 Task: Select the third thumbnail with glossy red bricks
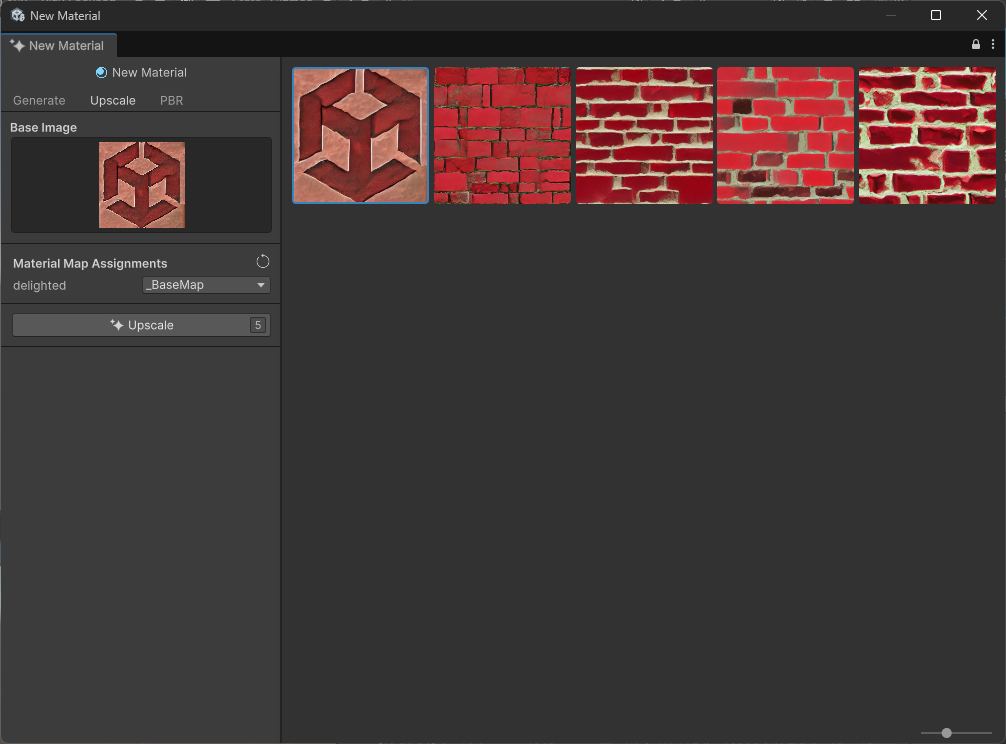coord(644,135)
